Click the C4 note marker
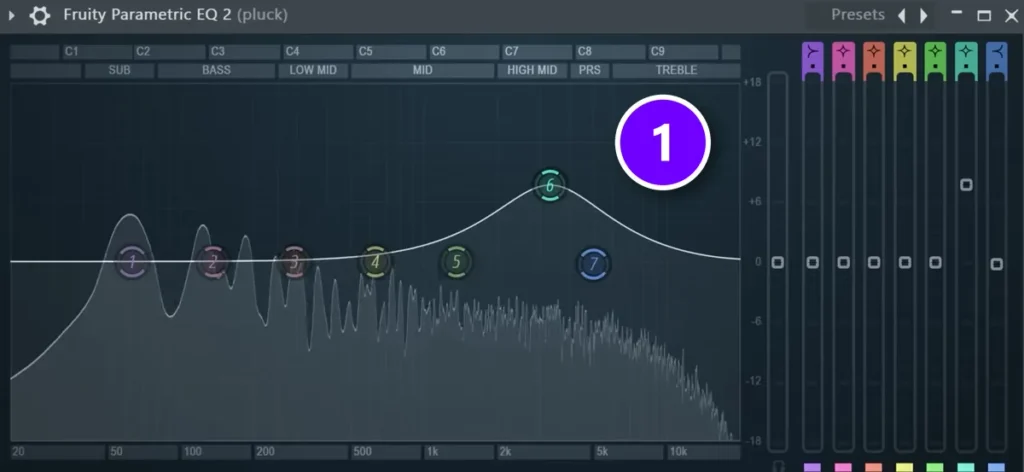 (292, 52)
